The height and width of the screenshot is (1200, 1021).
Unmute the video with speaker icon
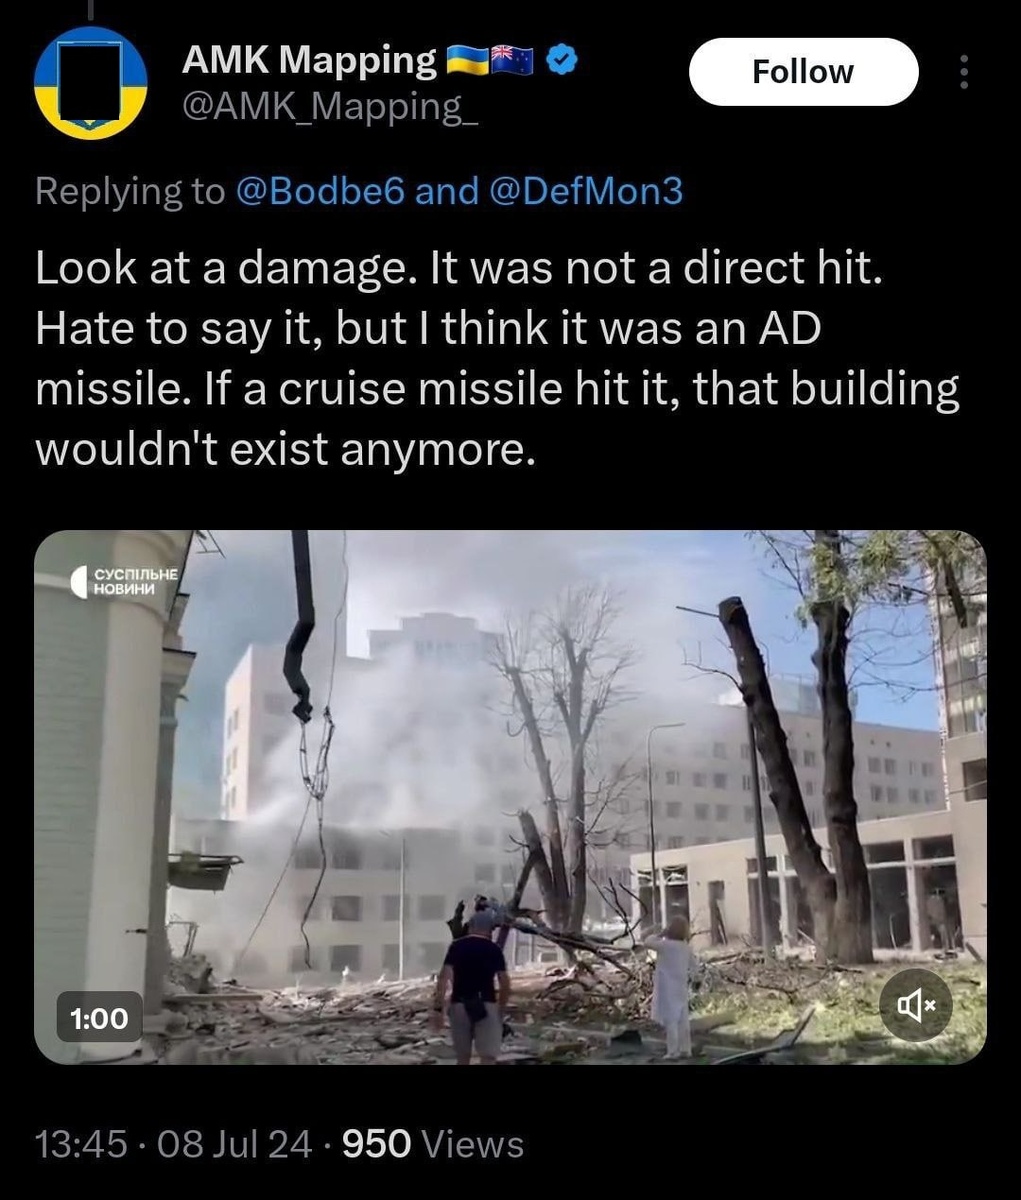click(x=916, y=1005)
